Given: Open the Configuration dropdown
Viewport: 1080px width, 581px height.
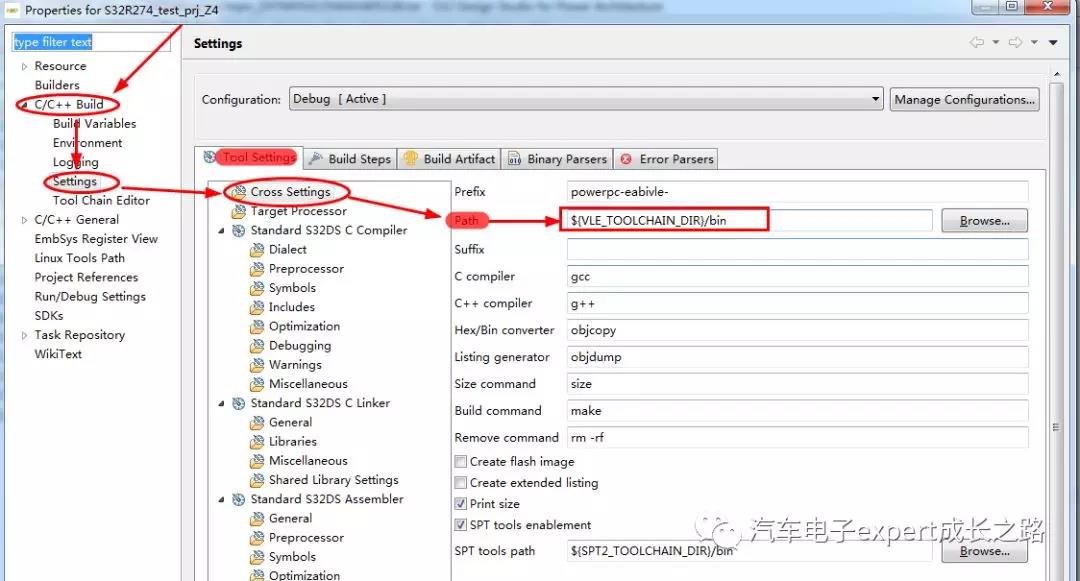Looking at the screenshot, I should pyautogui.click(x=876, y=100).
